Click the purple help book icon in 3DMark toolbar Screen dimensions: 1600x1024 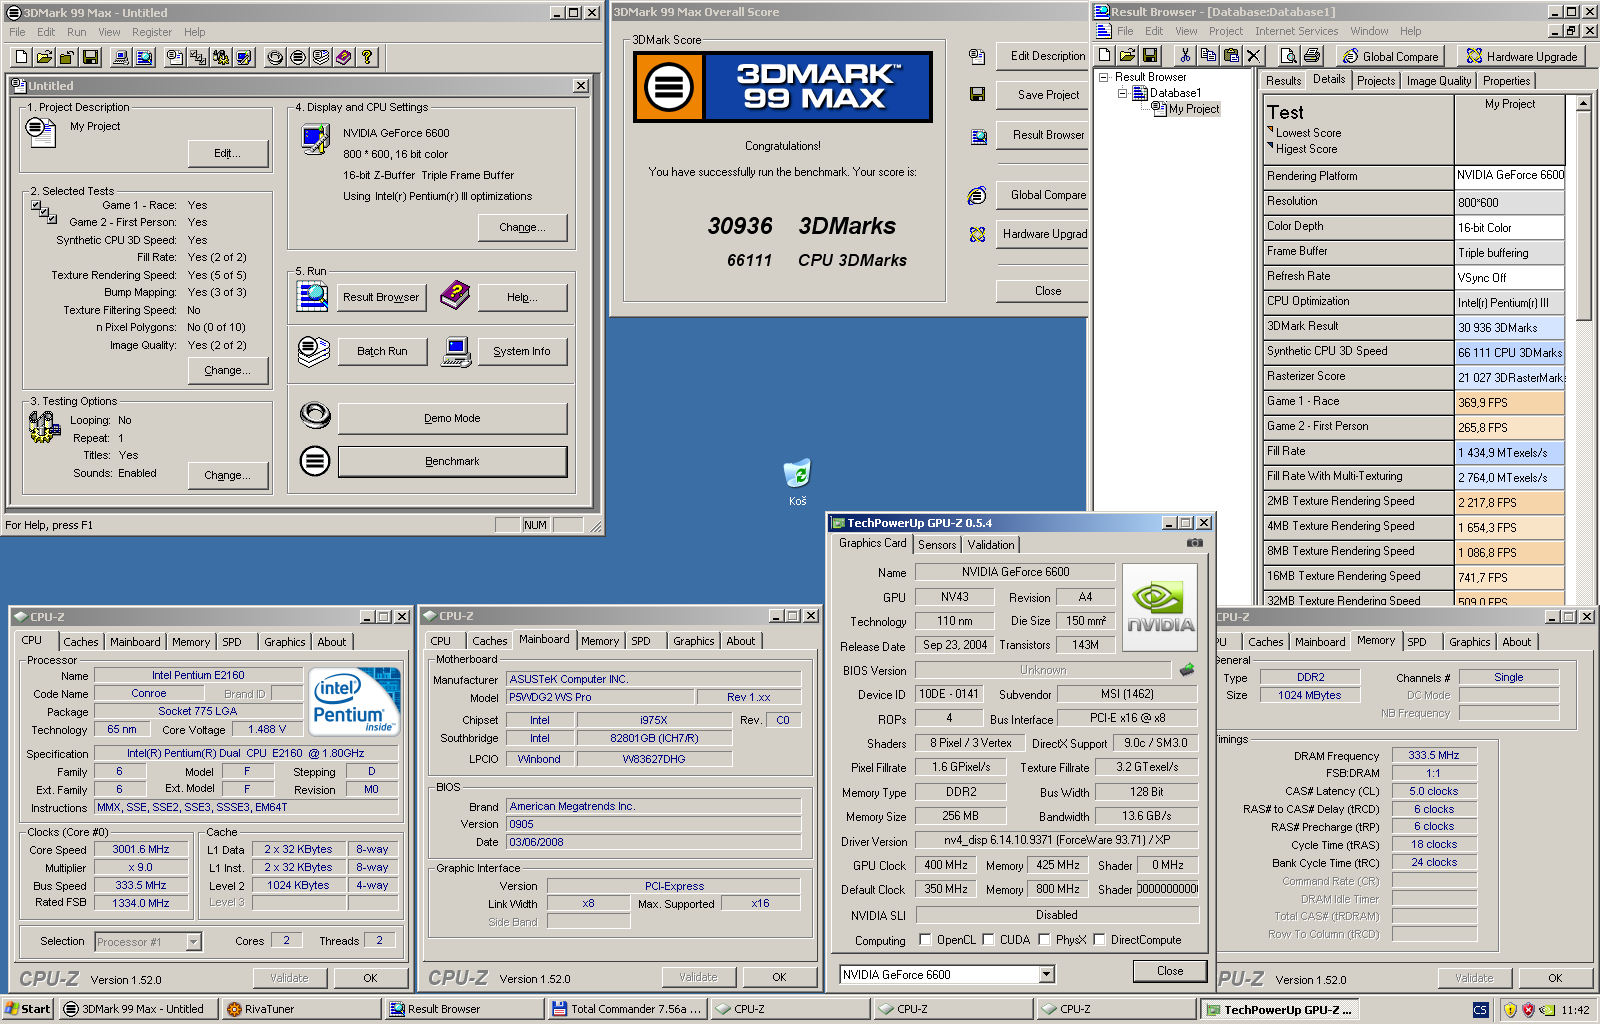click(344, 57)
